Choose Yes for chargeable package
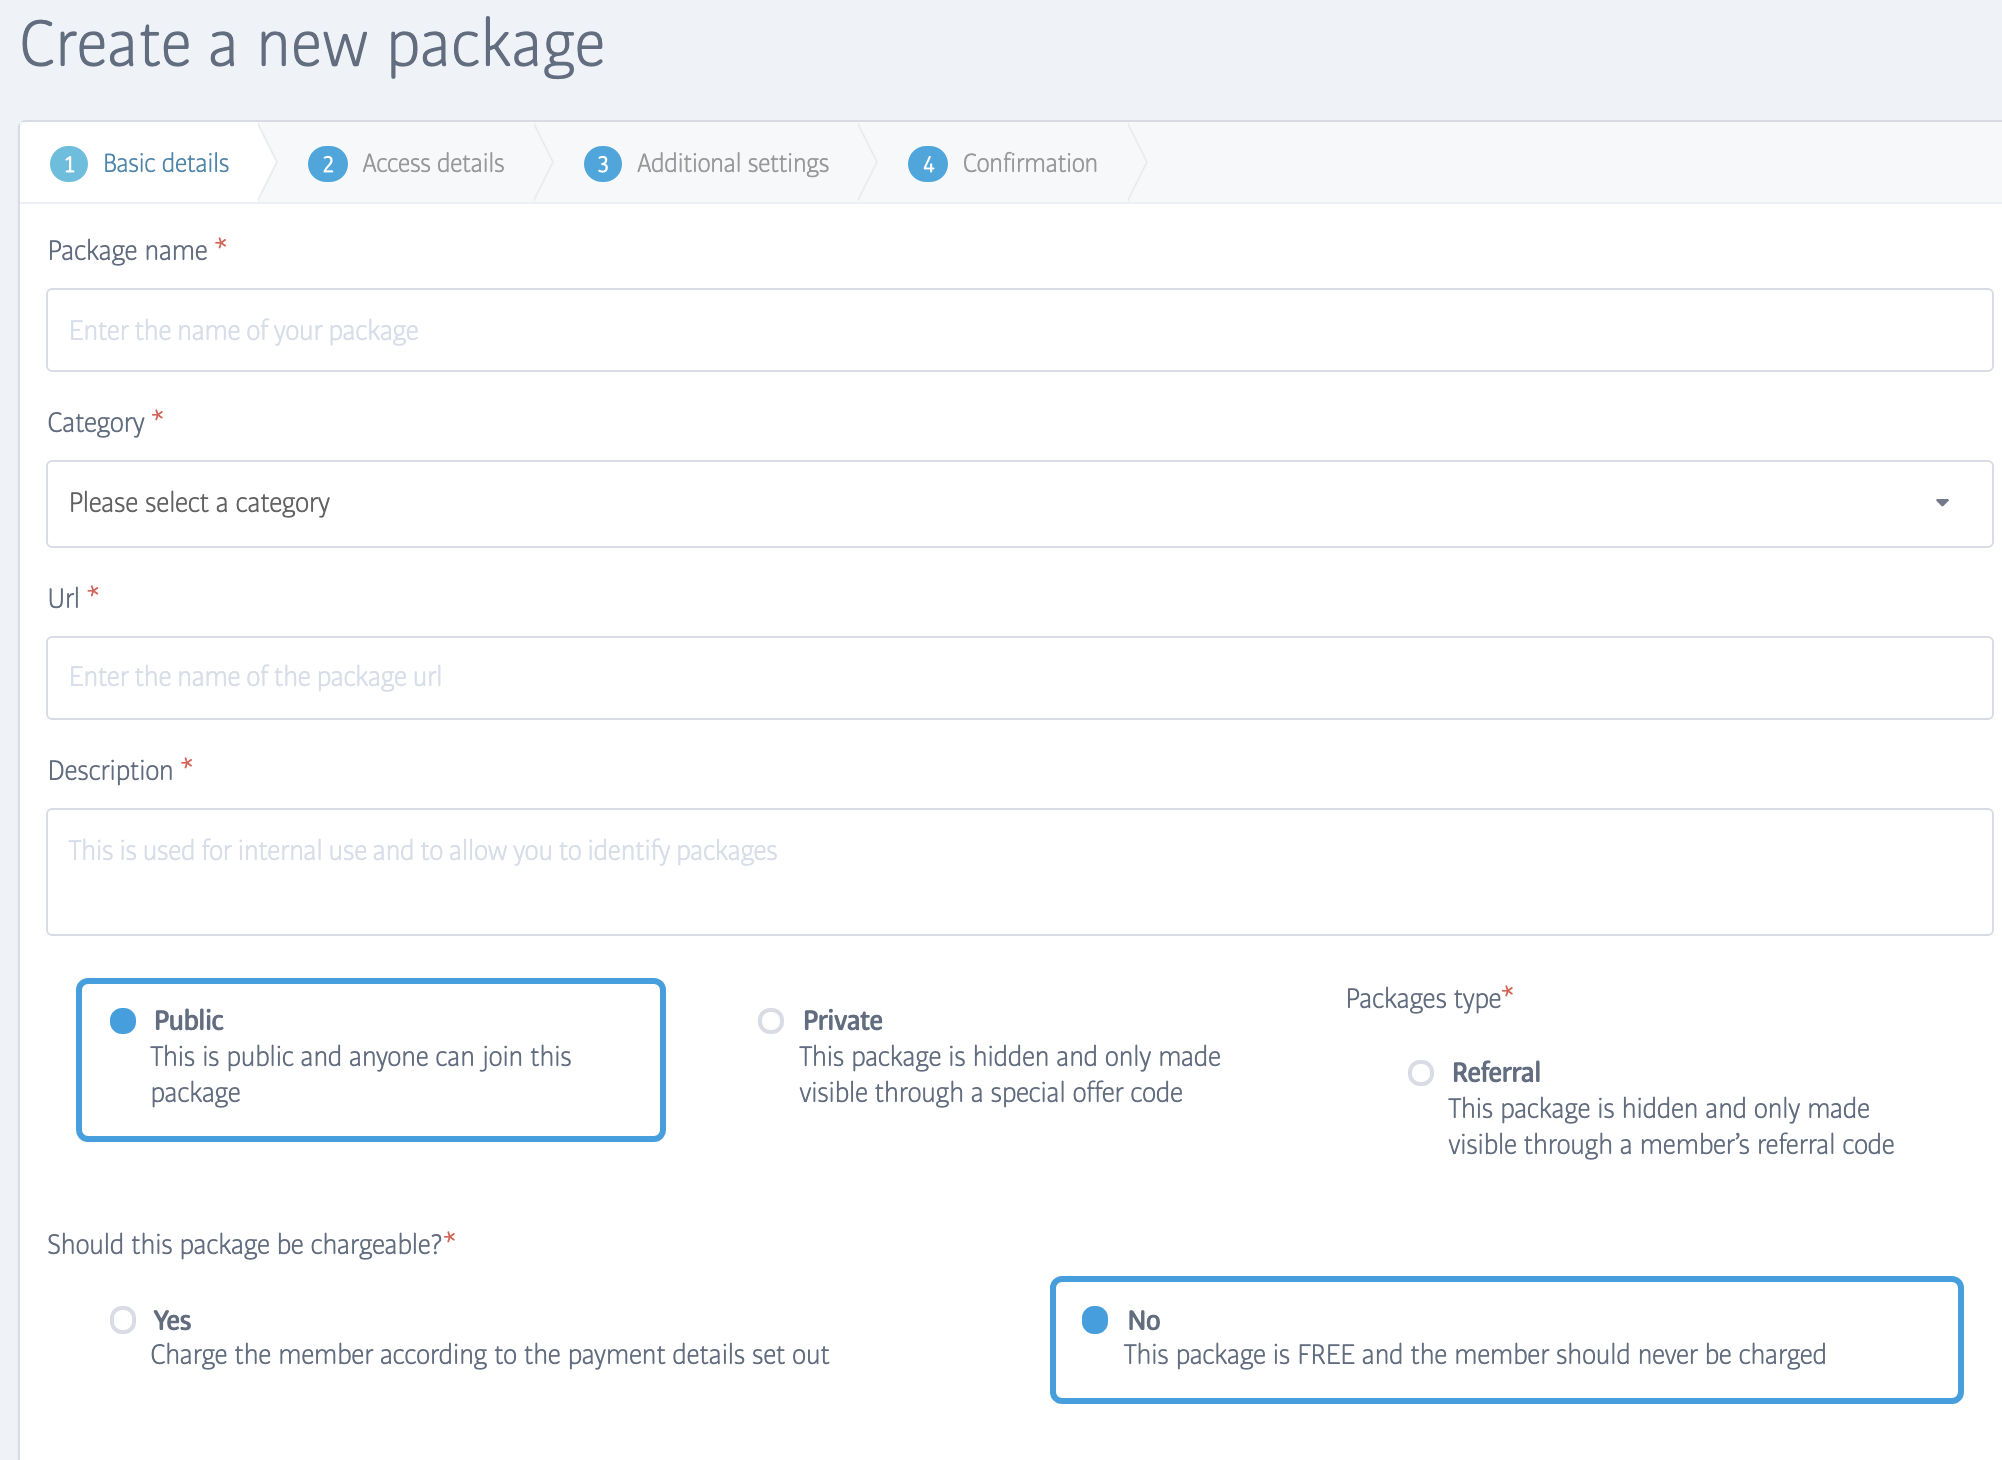The width and height of the screenshot is (2002, 1460). 123,1320
